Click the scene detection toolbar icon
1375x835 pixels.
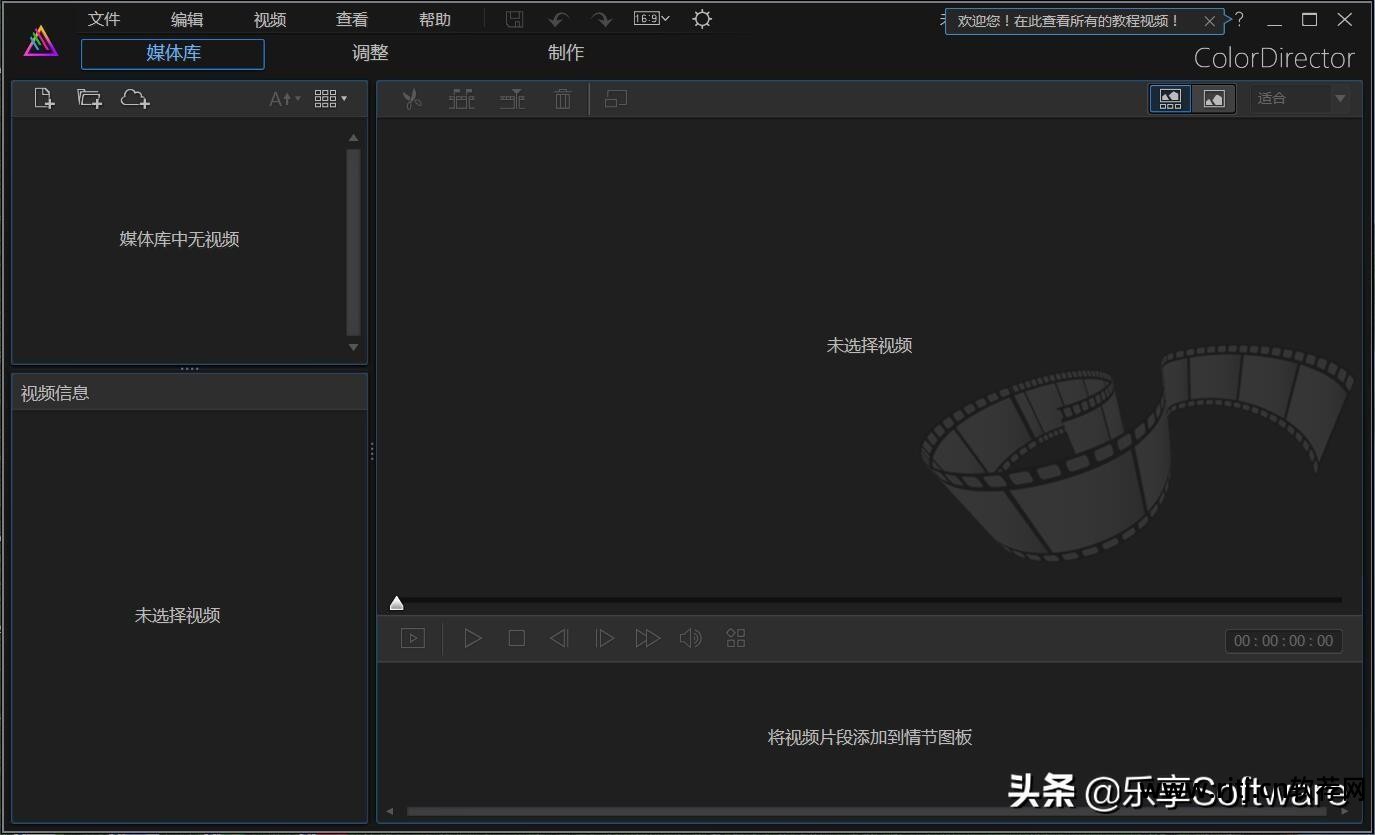(462, 99)
